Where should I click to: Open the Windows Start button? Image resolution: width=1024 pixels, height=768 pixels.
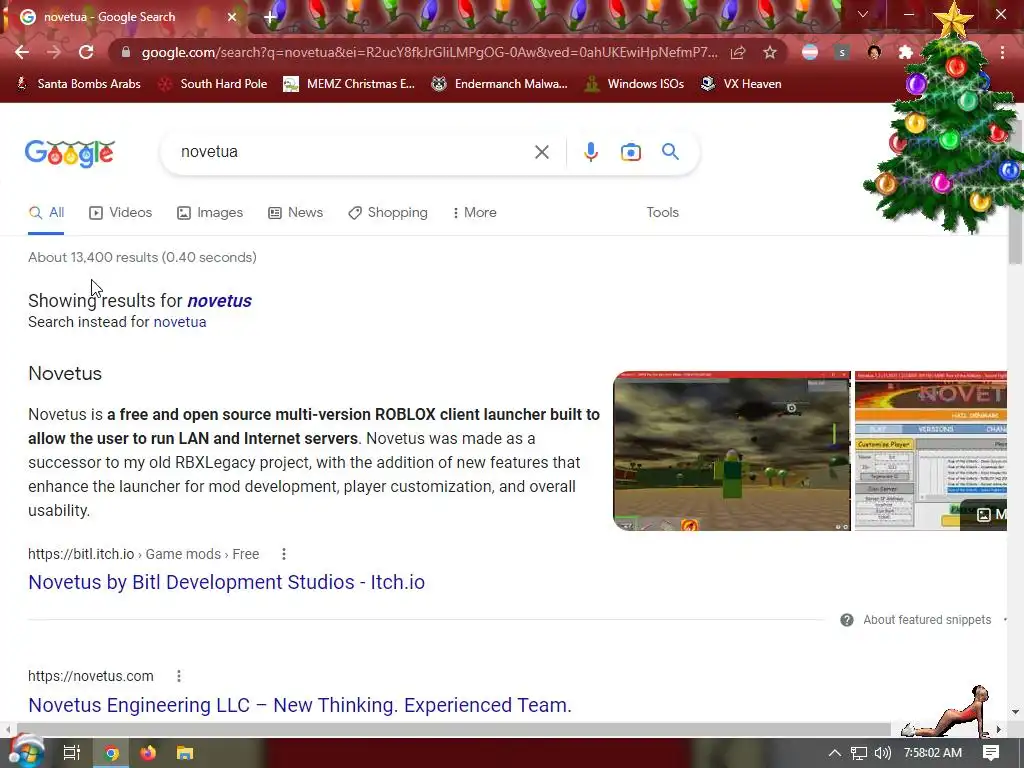(26, 753)
